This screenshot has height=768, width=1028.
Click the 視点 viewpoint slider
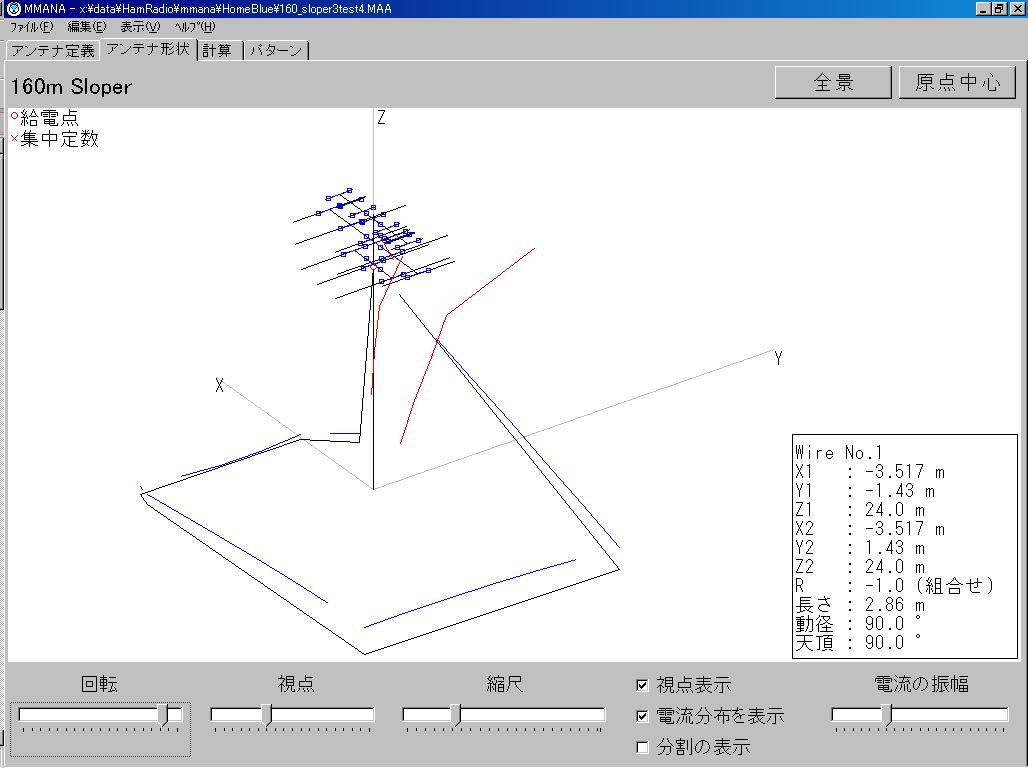tap(267, 715)
